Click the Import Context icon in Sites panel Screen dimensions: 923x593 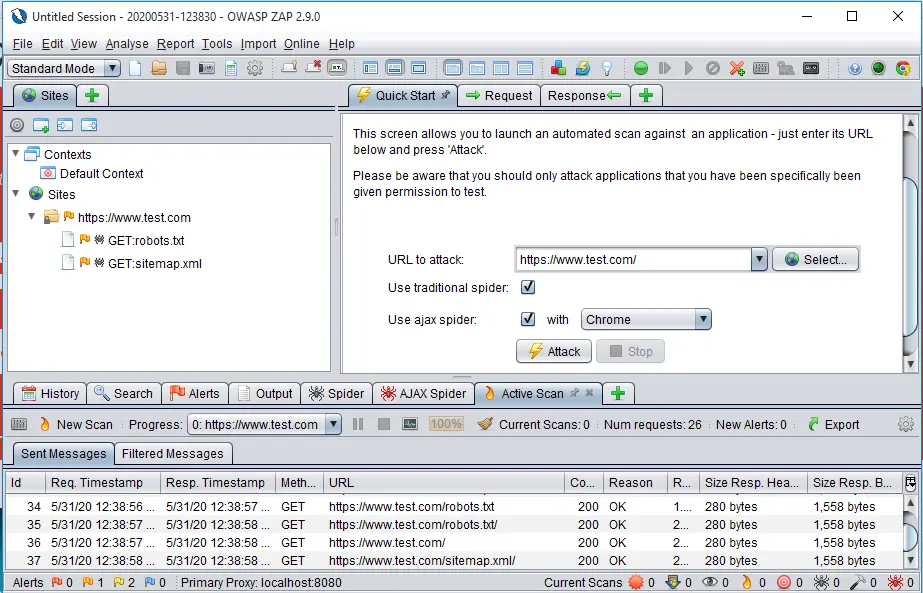click(65, 125)
